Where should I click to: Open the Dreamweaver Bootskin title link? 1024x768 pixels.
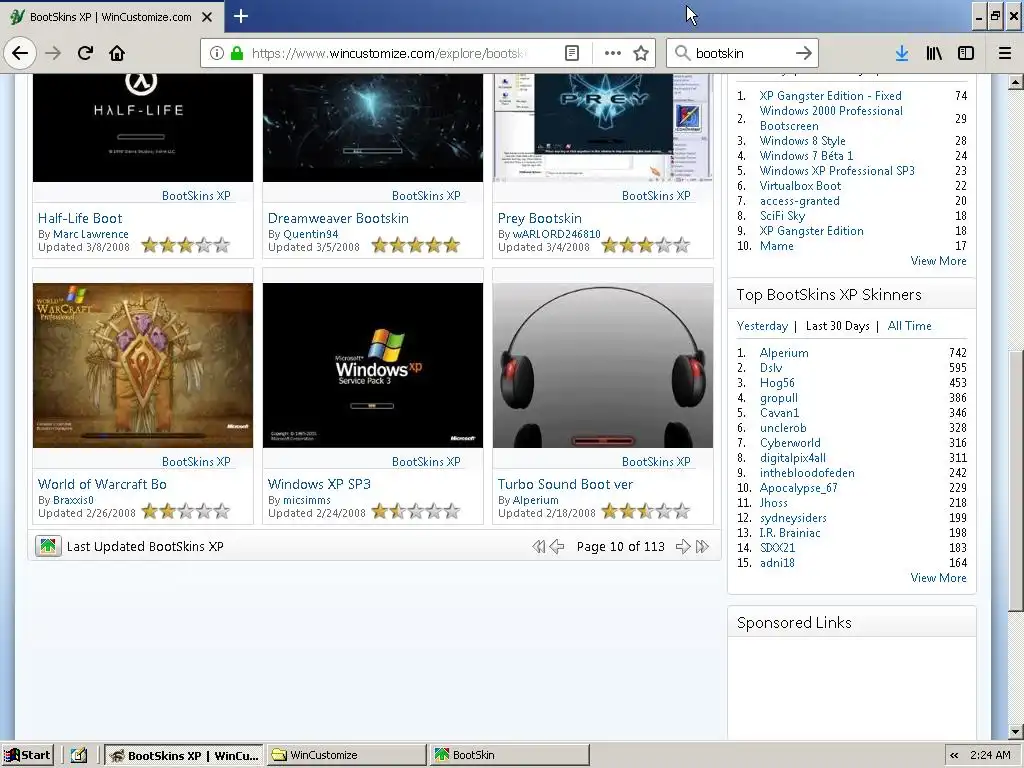coord(338,218)
